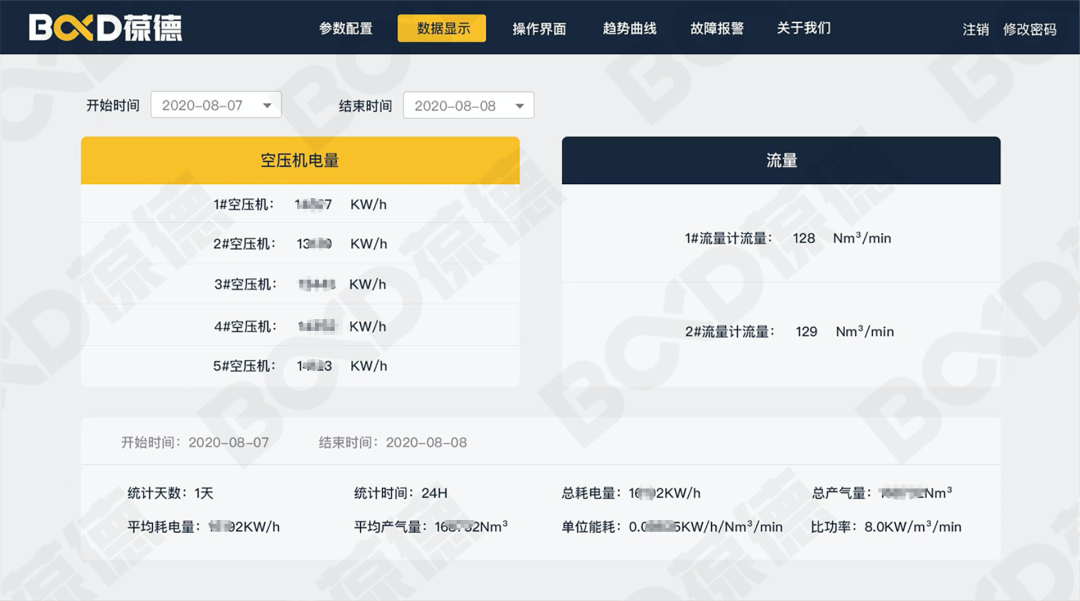Expand the 开始时间 date dropdown
Viewport: 1080px width, 601px height.
tap(216, 104)
